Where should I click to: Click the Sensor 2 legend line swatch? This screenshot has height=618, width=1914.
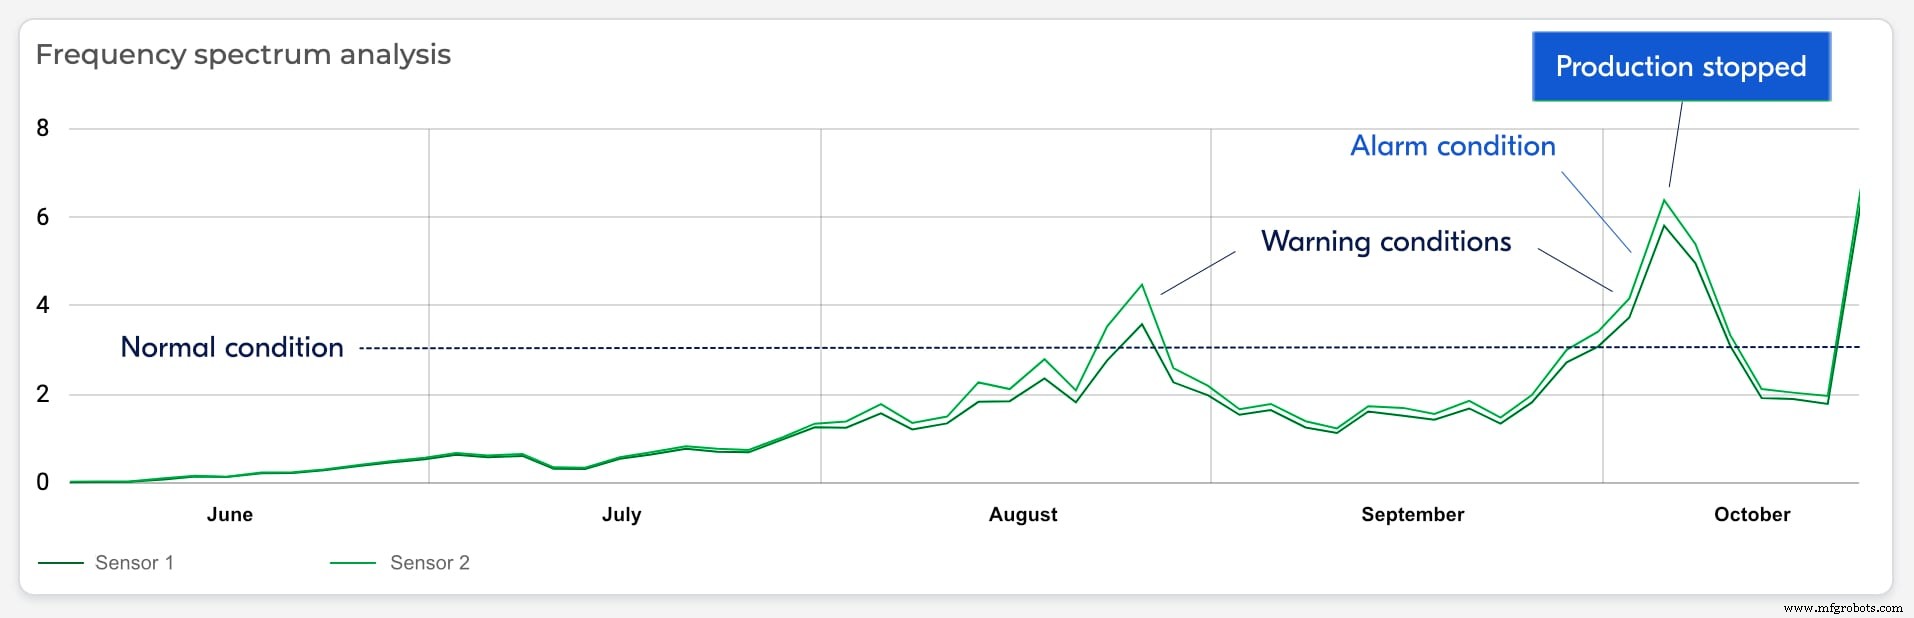click(353, 563)
